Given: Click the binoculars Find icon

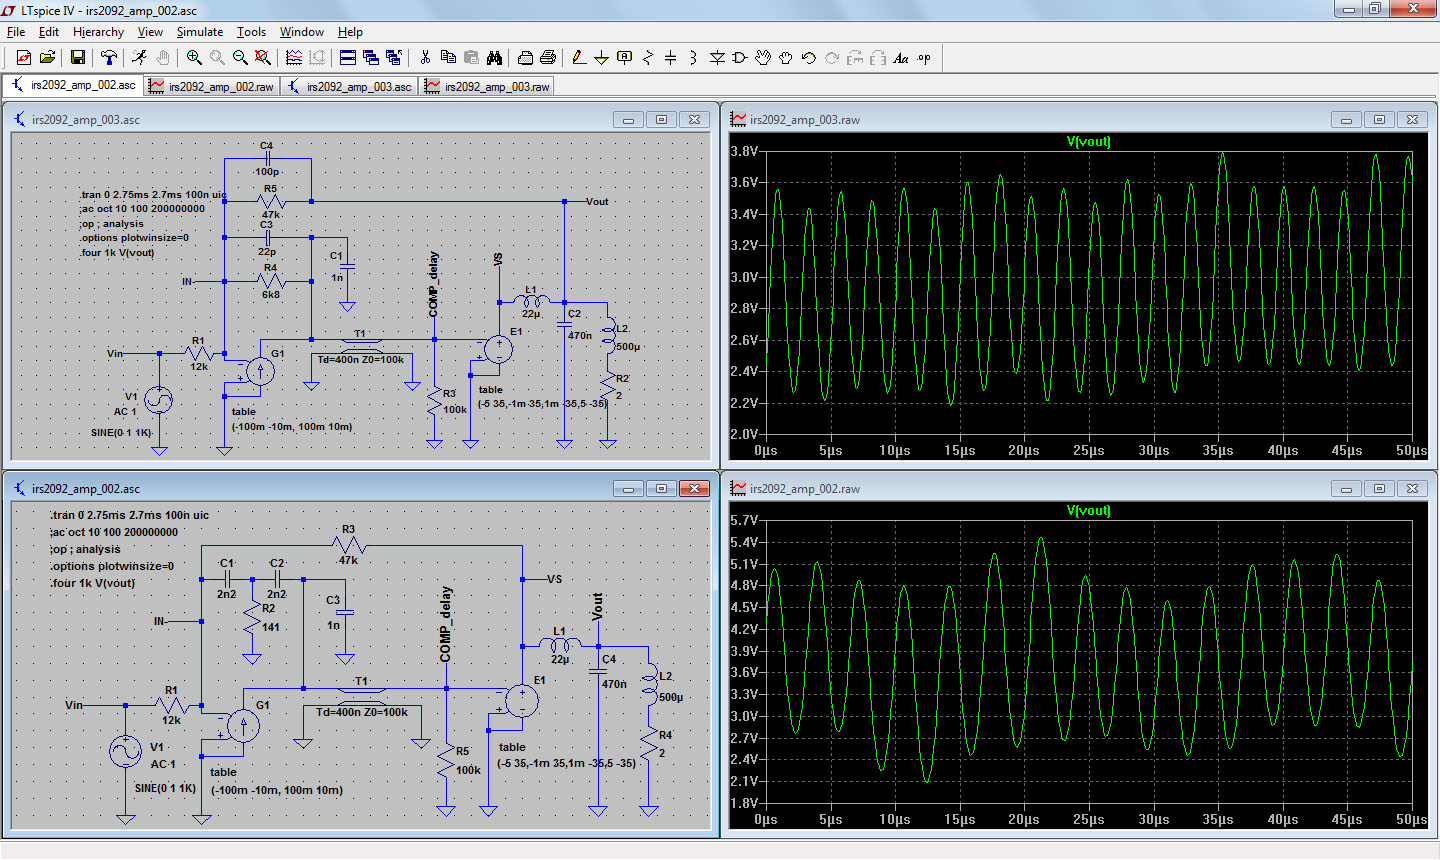Looking at the screenshot, I should [494, 58].
